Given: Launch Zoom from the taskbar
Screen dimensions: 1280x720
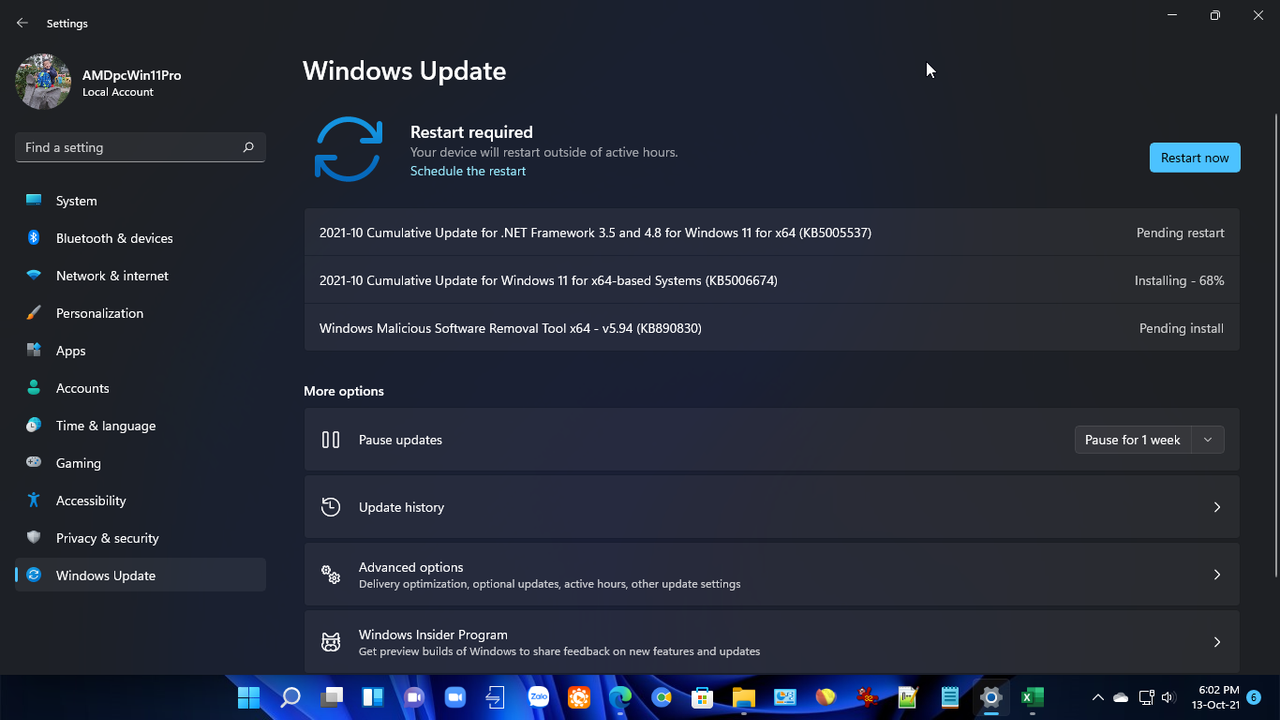Looking at the screenshot, I should 455,697.
